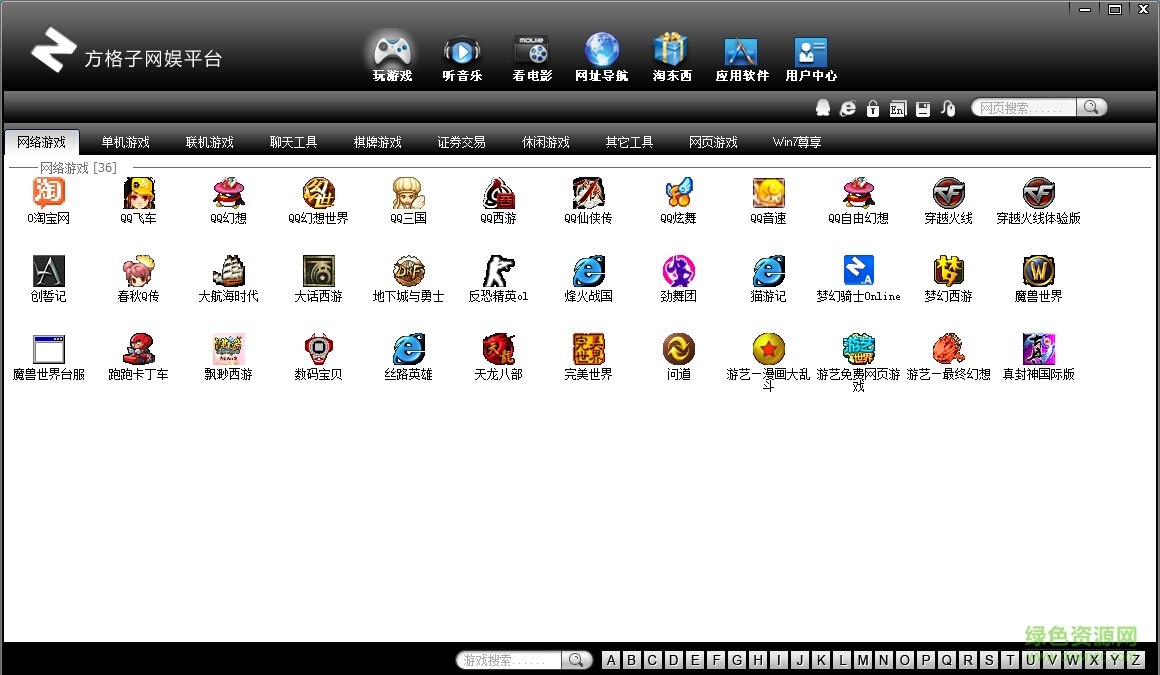Filter games by letter A
Screen dimensions: 1160x675
point(611,660)
